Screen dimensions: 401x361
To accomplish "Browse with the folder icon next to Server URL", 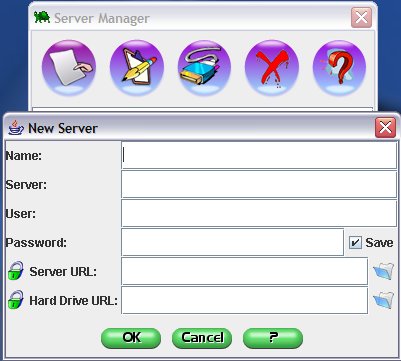I will tap(383, 271).
